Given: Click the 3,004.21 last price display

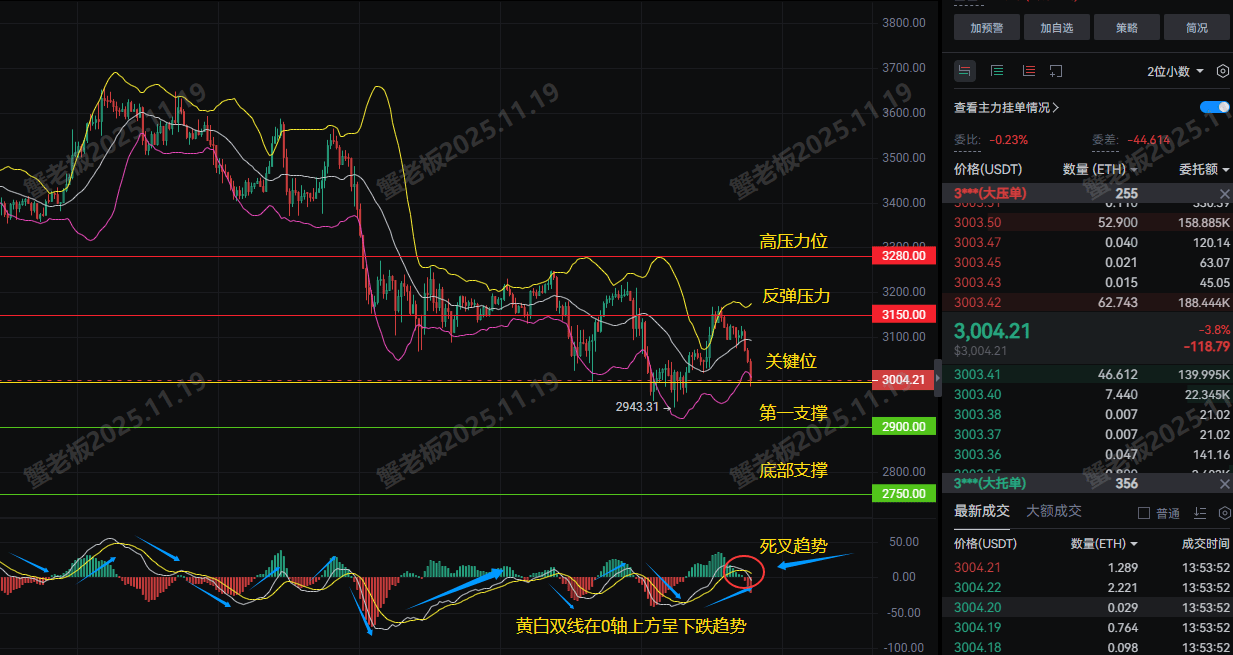Looking at the screenshot, I should pyautogui.click(x=992, y=331).
